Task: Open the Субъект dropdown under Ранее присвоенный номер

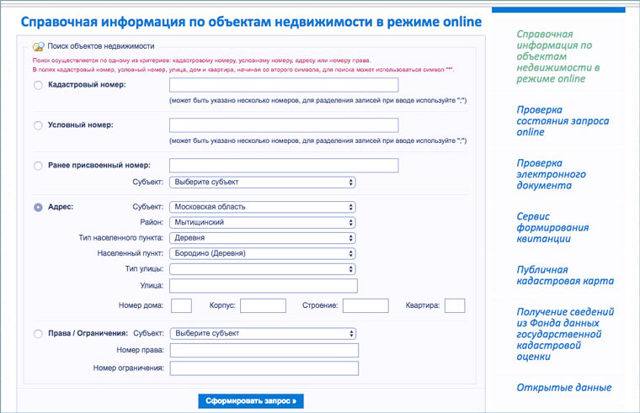Action: 262,182
